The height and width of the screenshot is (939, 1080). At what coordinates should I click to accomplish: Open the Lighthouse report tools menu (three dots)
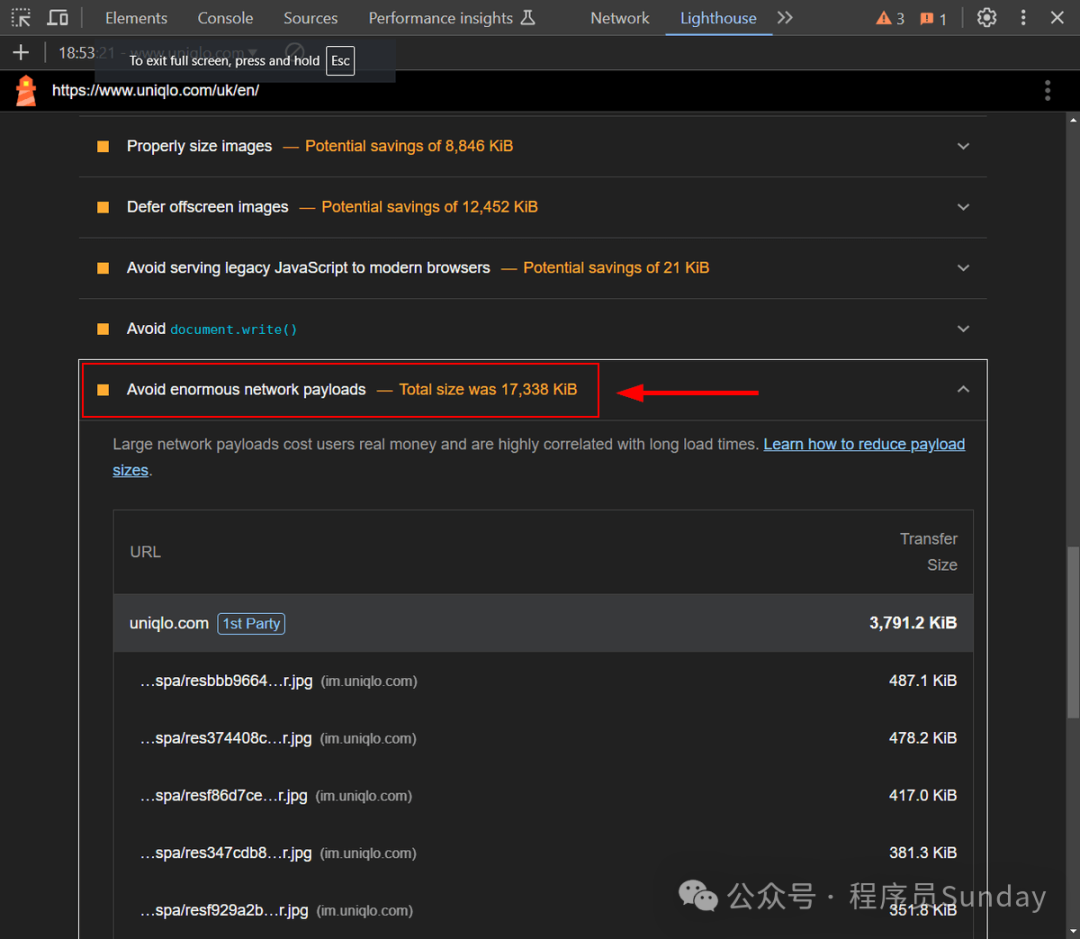point(1047,90)
